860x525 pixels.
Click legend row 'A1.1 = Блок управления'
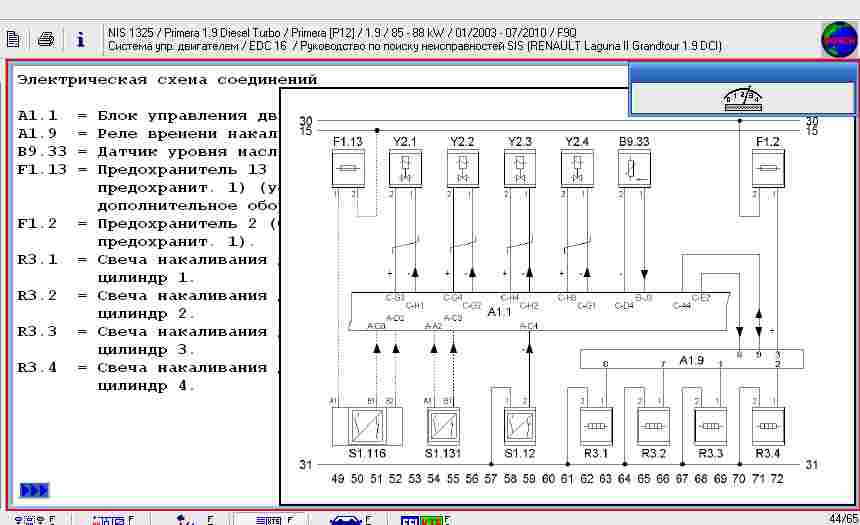[148, 116]
